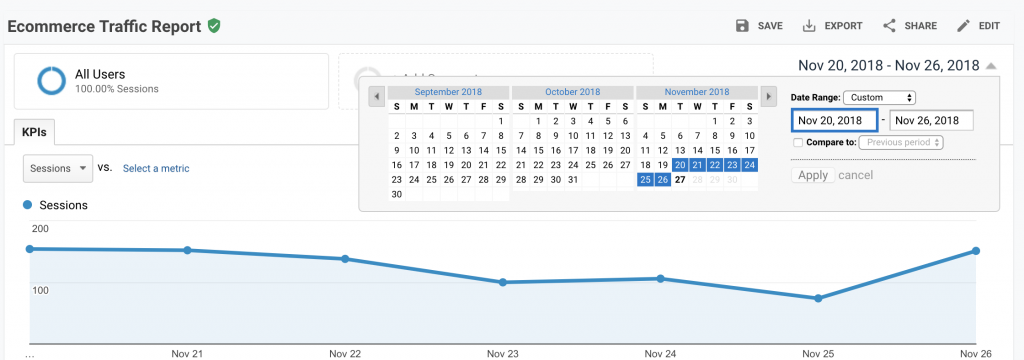Click the November 2018 month header
The width and height of the screenshot is (1024, 360).
tap(697, 92)
